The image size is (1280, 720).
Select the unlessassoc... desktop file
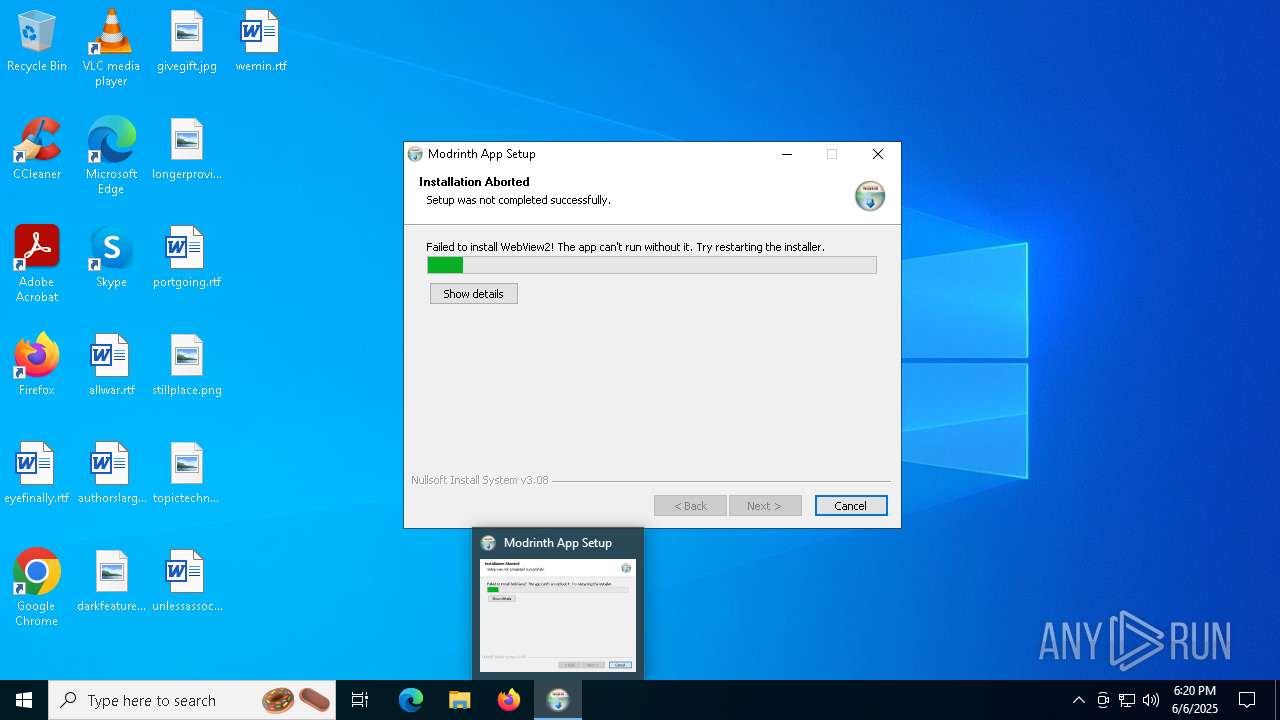pyautogui.click(x=187, y=581)
